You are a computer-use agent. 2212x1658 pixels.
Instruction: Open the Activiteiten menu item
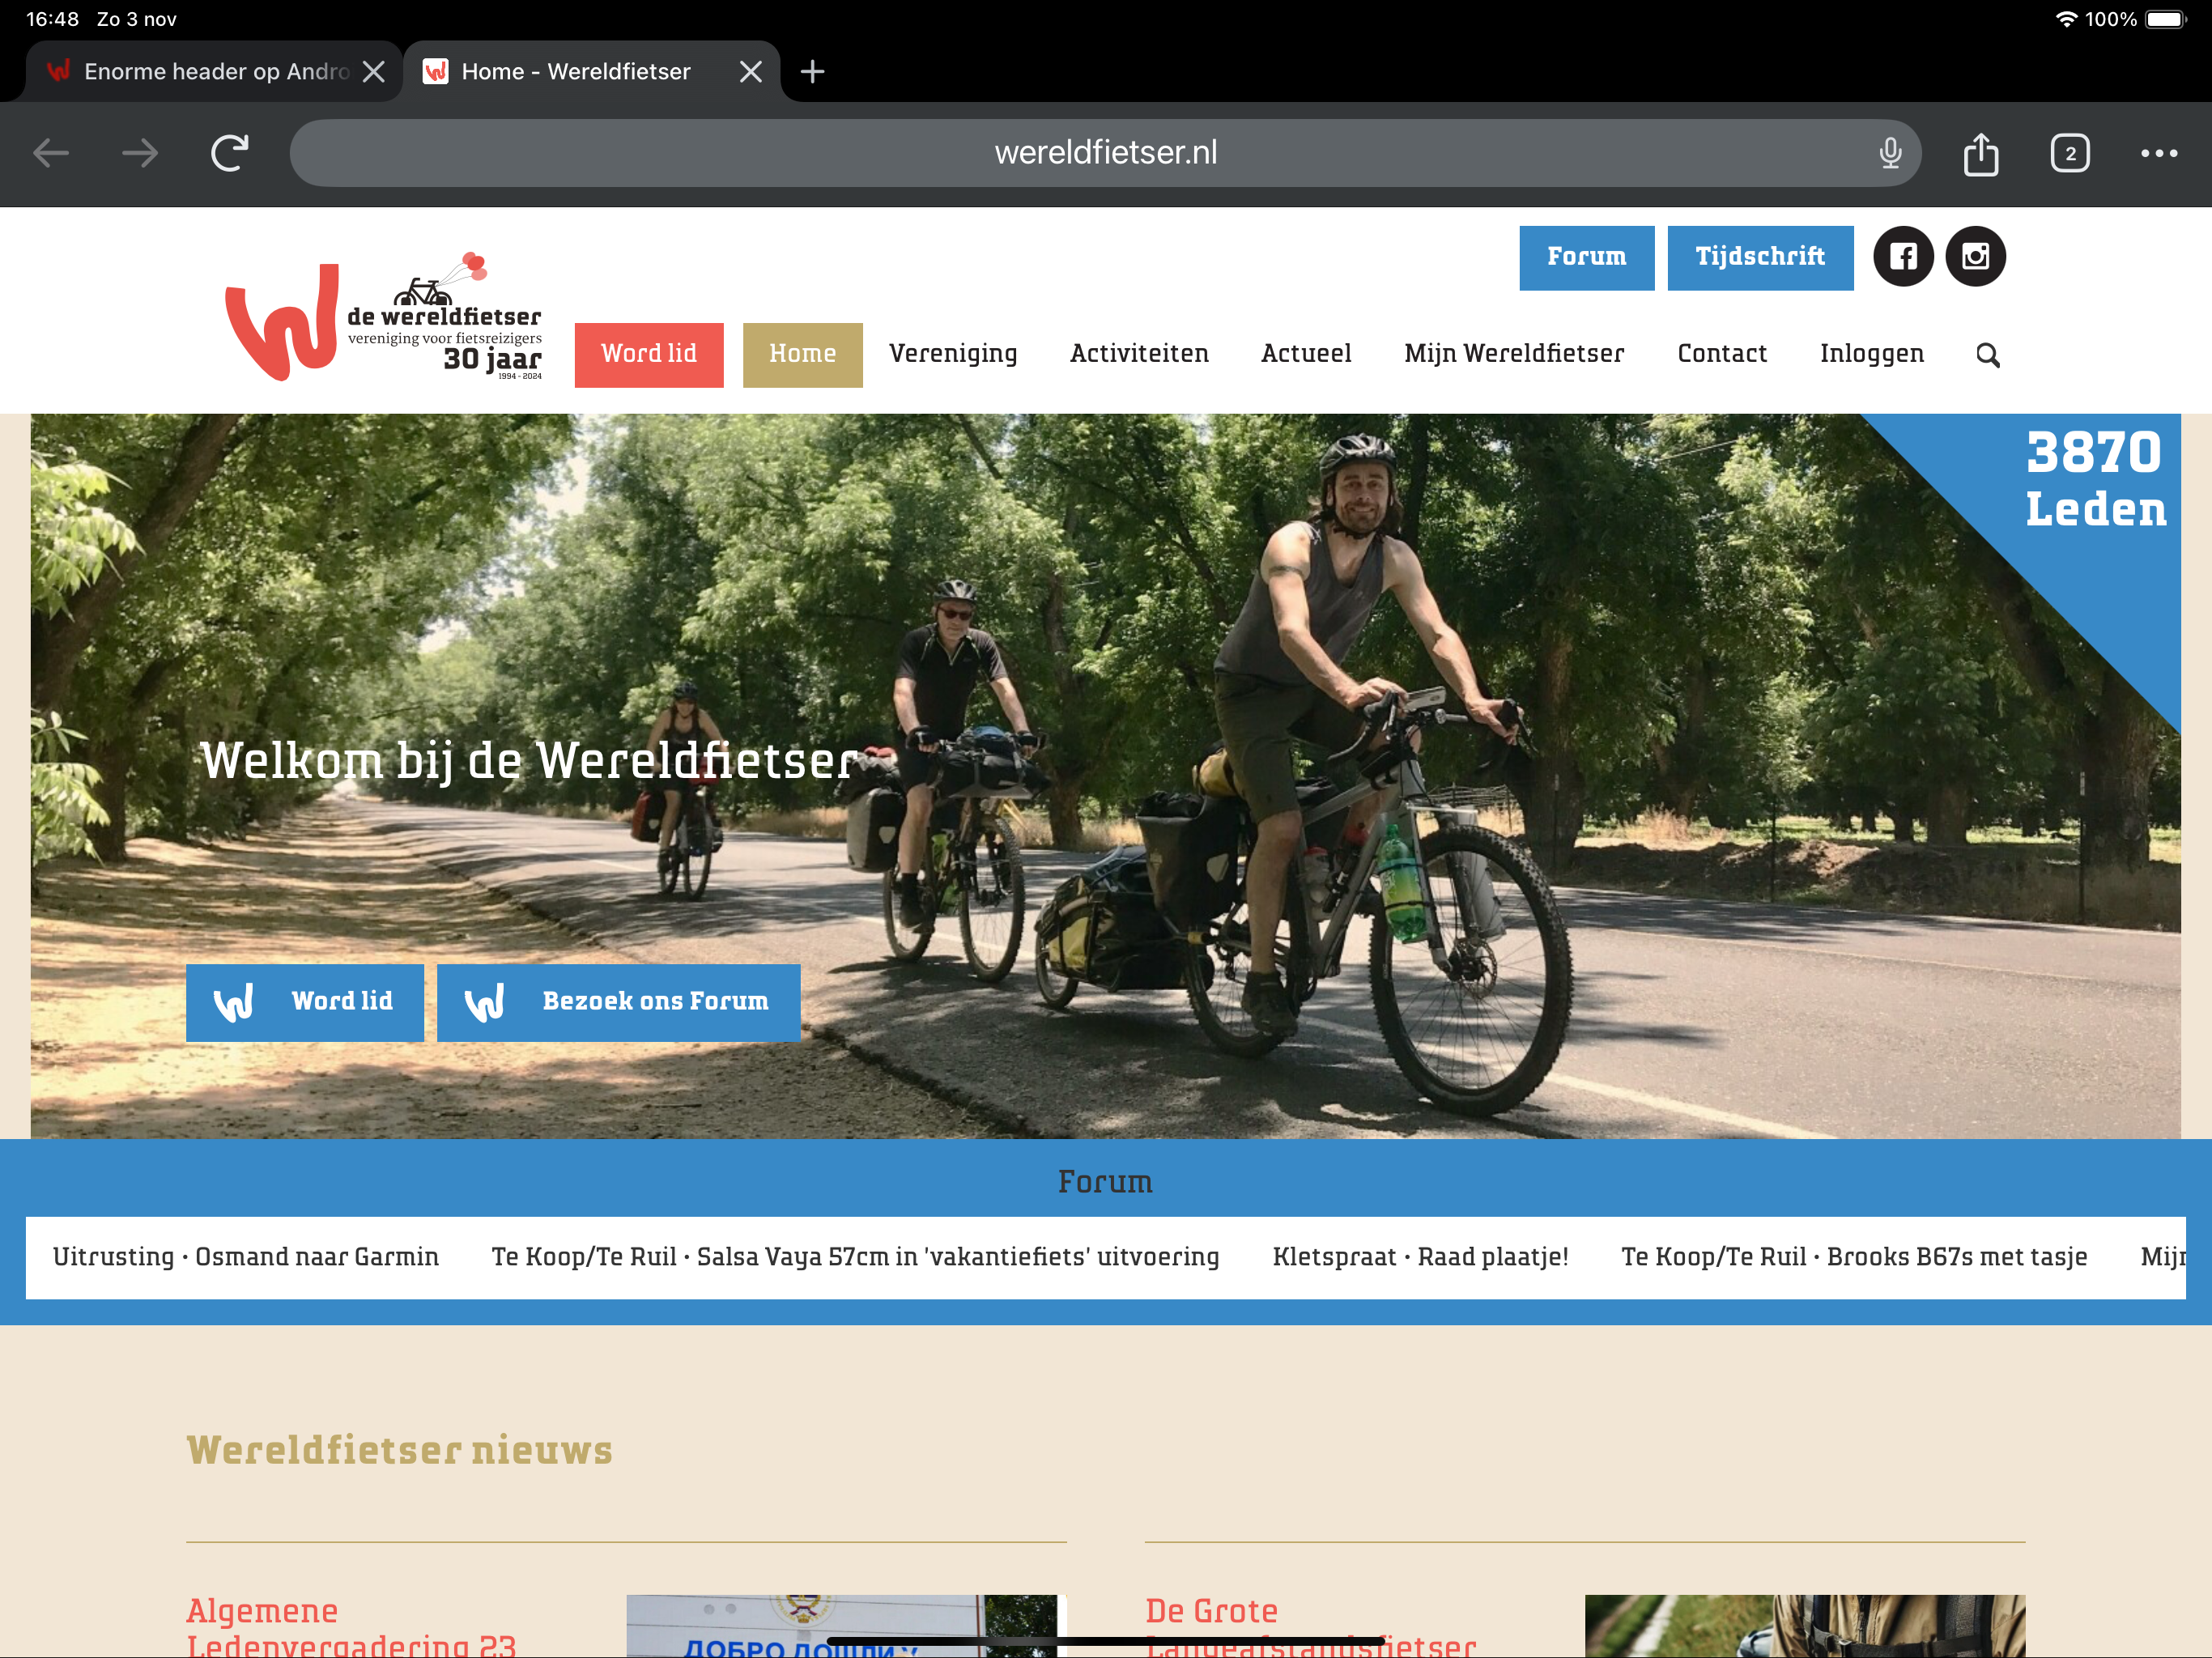(x=1138, y=354)
